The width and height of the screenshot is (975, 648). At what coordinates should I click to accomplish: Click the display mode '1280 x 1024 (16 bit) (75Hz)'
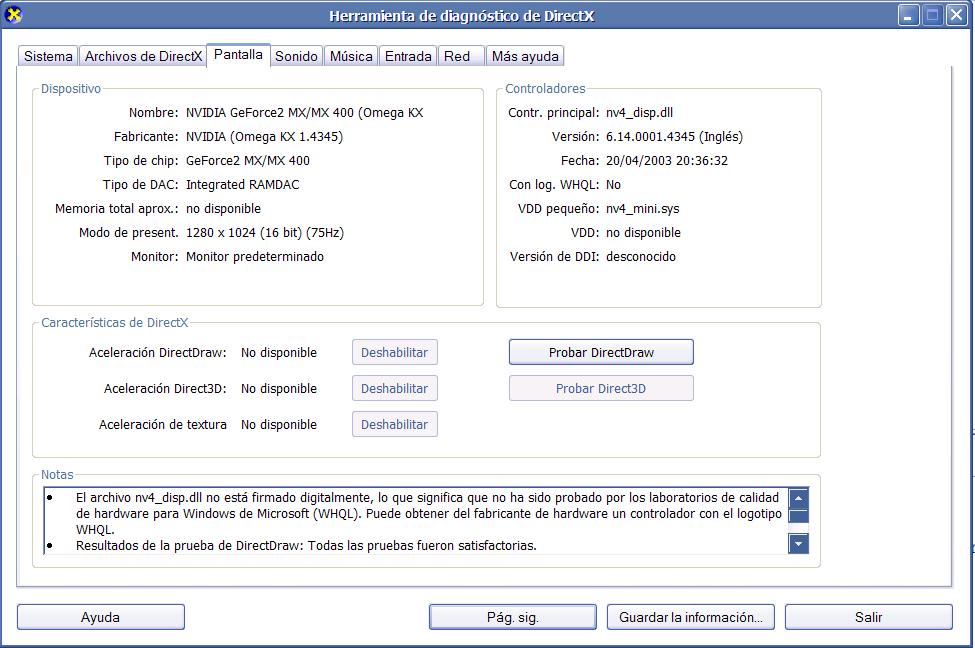point(265,233)
